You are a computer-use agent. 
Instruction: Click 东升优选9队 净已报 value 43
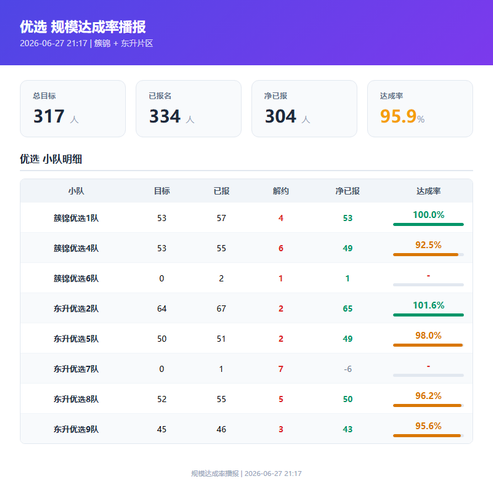(347, 429)
